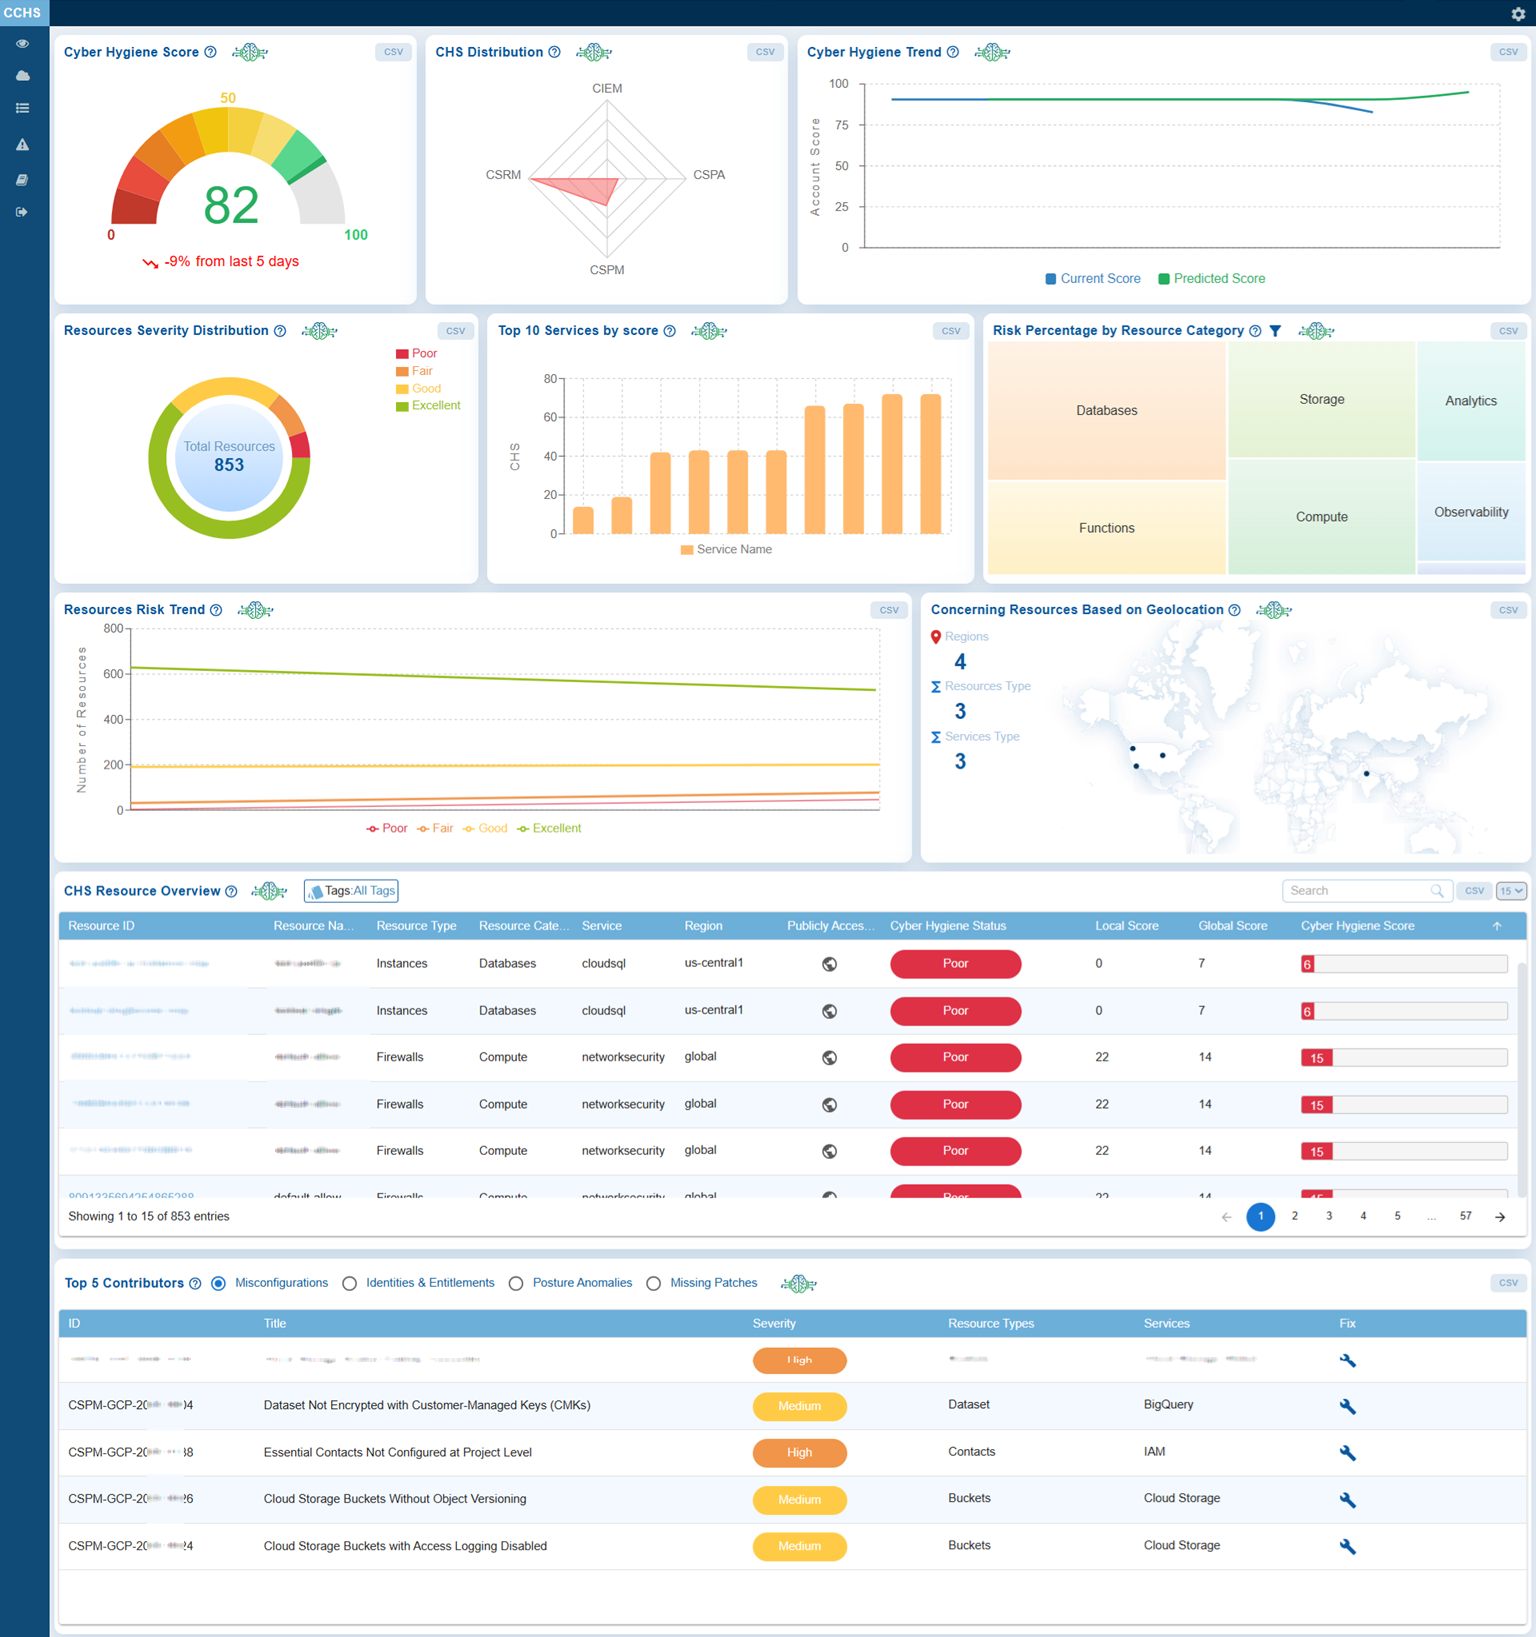The image size is (1536, 1637).
Task: Select the Misconfigurations radio button
Action: (219, 1283)
